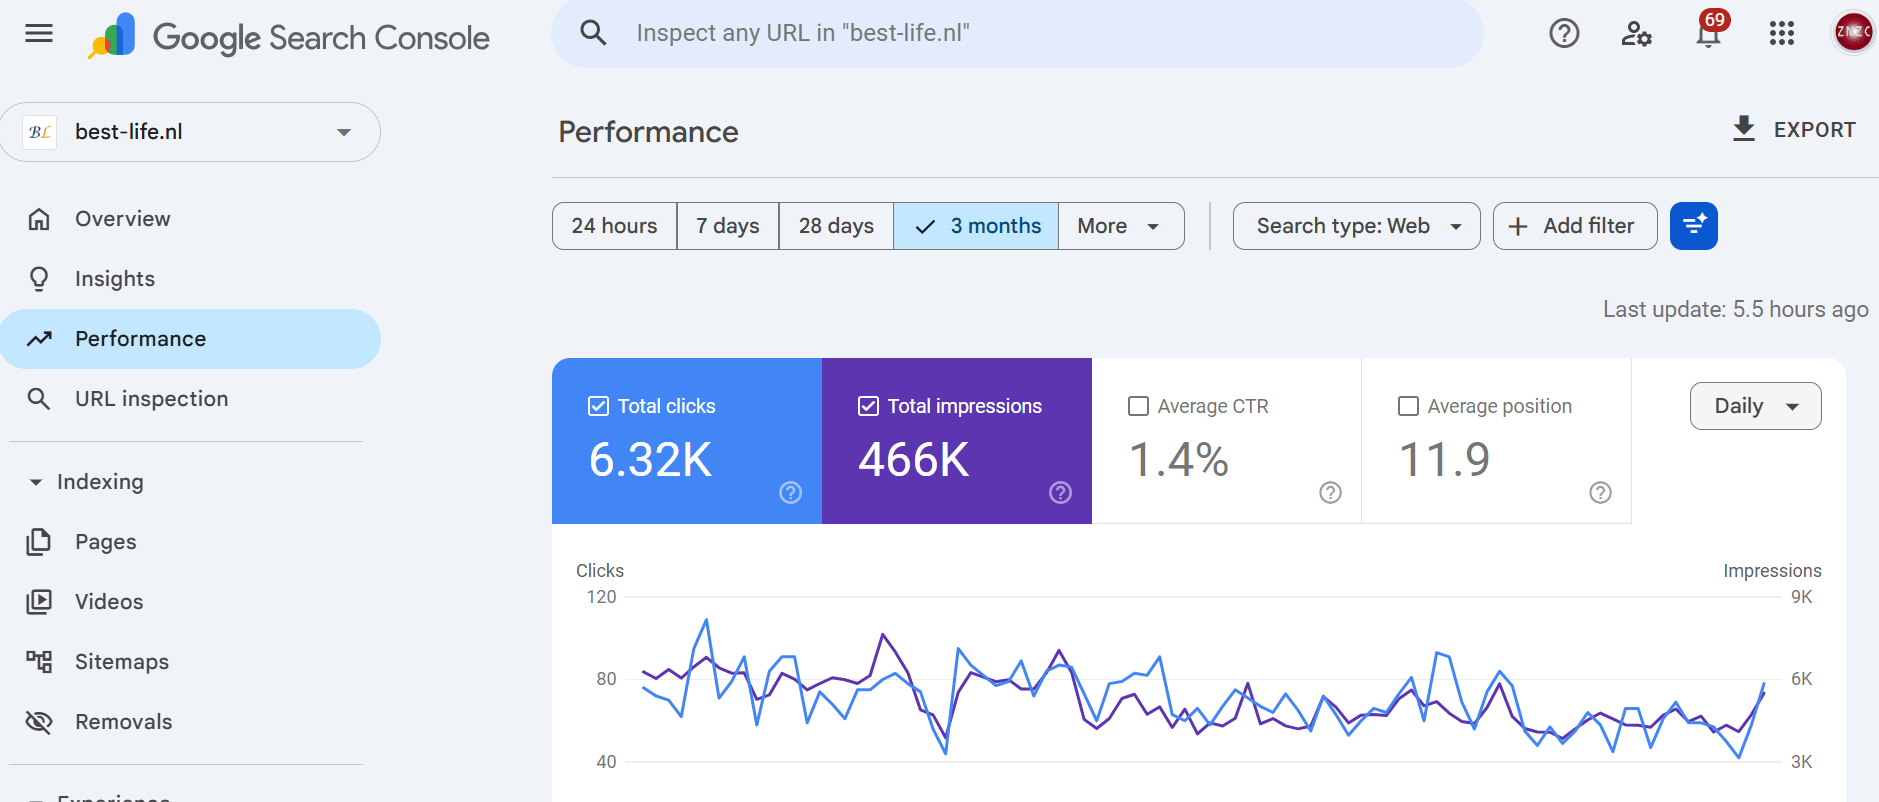Image resolution: width=1879 pixels, height=802 pixels.
Task: Open the notifications bell
Action: 1708,35
